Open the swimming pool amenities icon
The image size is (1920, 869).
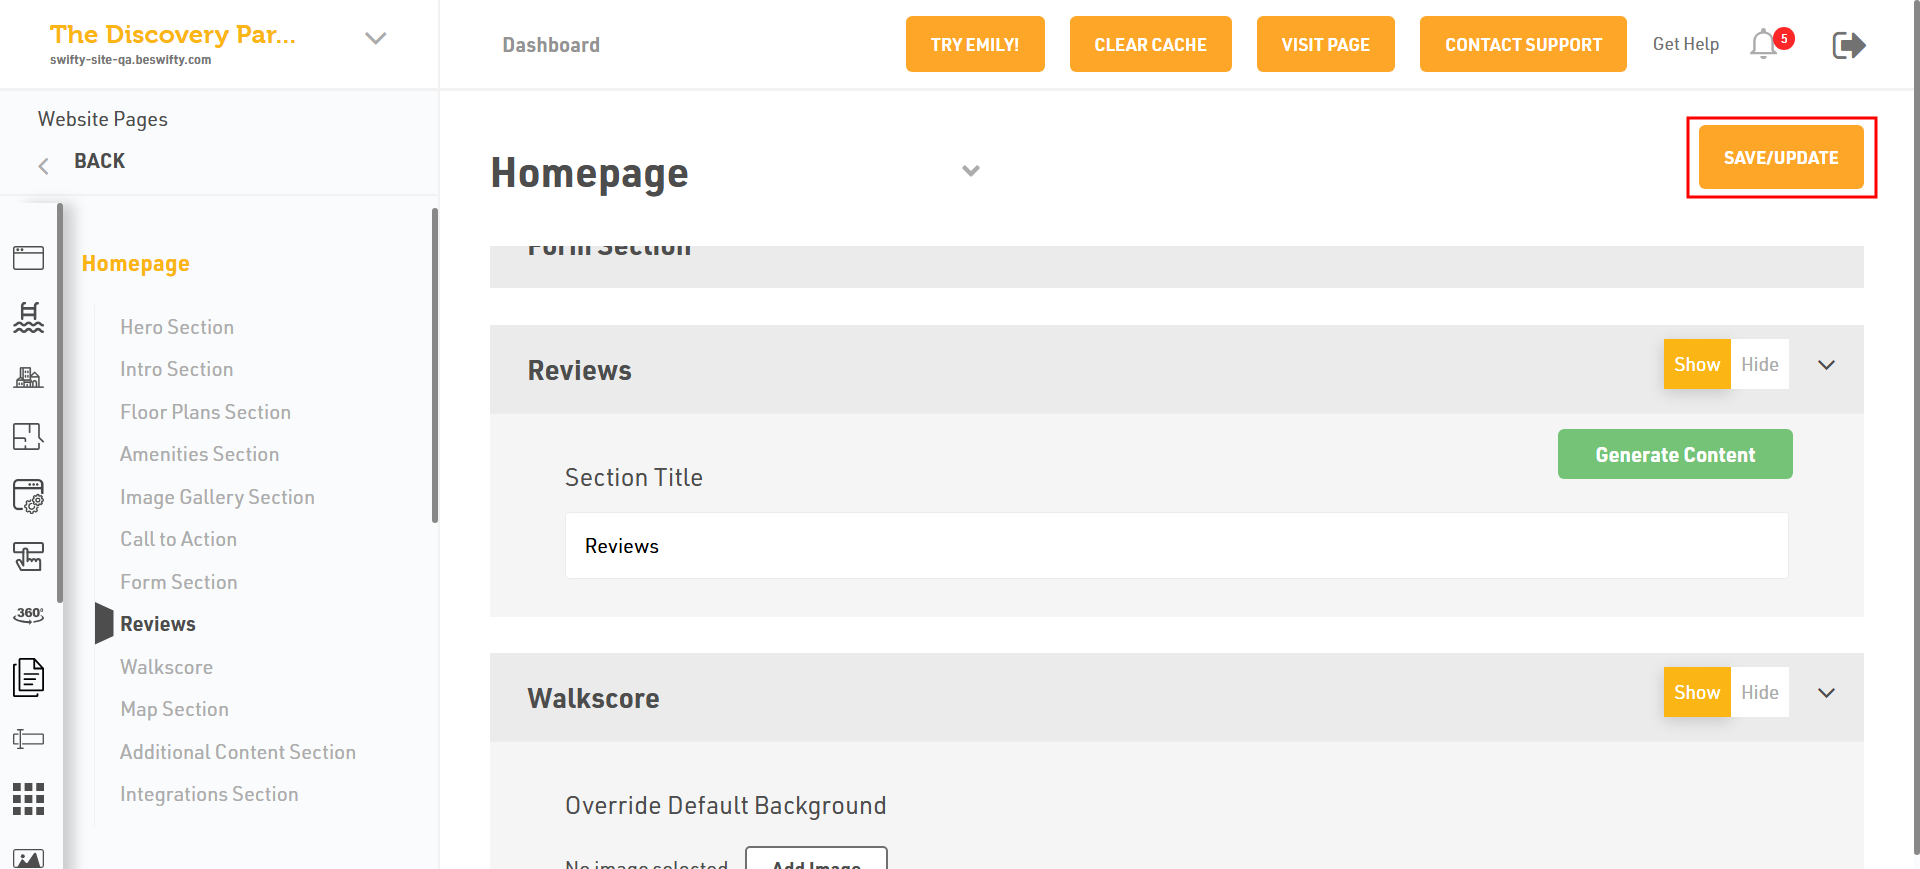pyautogui.click(x=28, y=318)
